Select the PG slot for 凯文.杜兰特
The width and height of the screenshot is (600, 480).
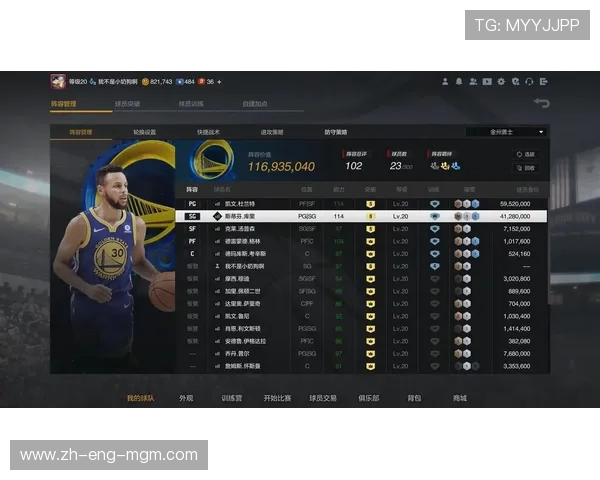point(192,204)
